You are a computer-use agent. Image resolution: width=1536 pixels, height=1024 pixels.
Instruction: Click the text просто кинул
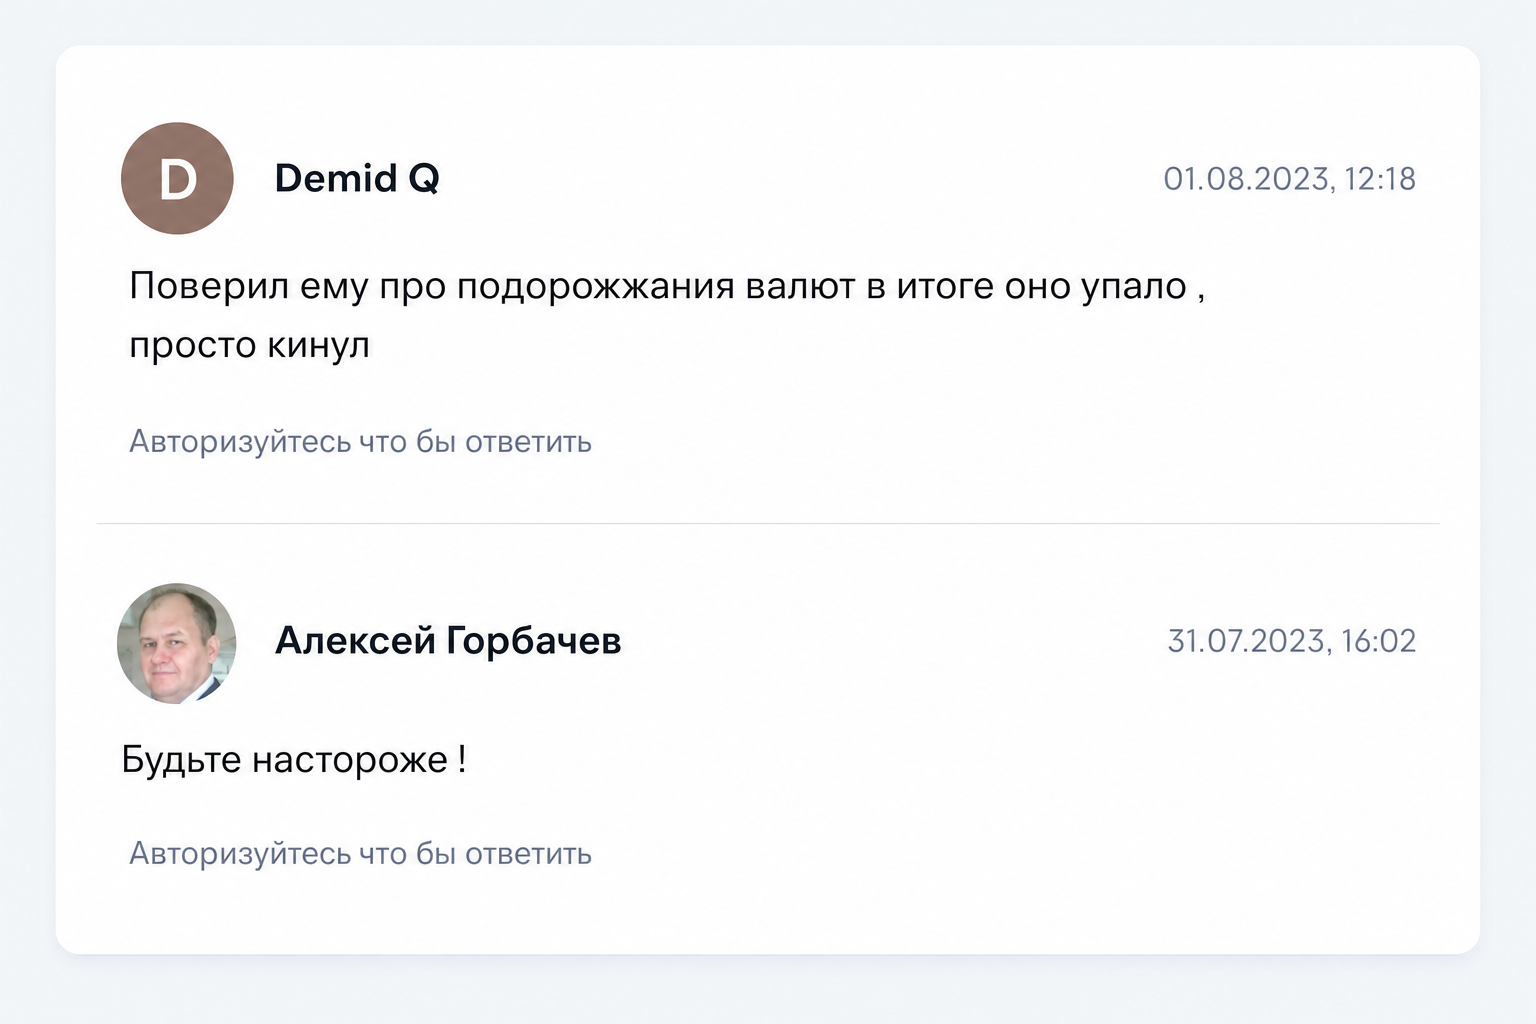(249, 346)
